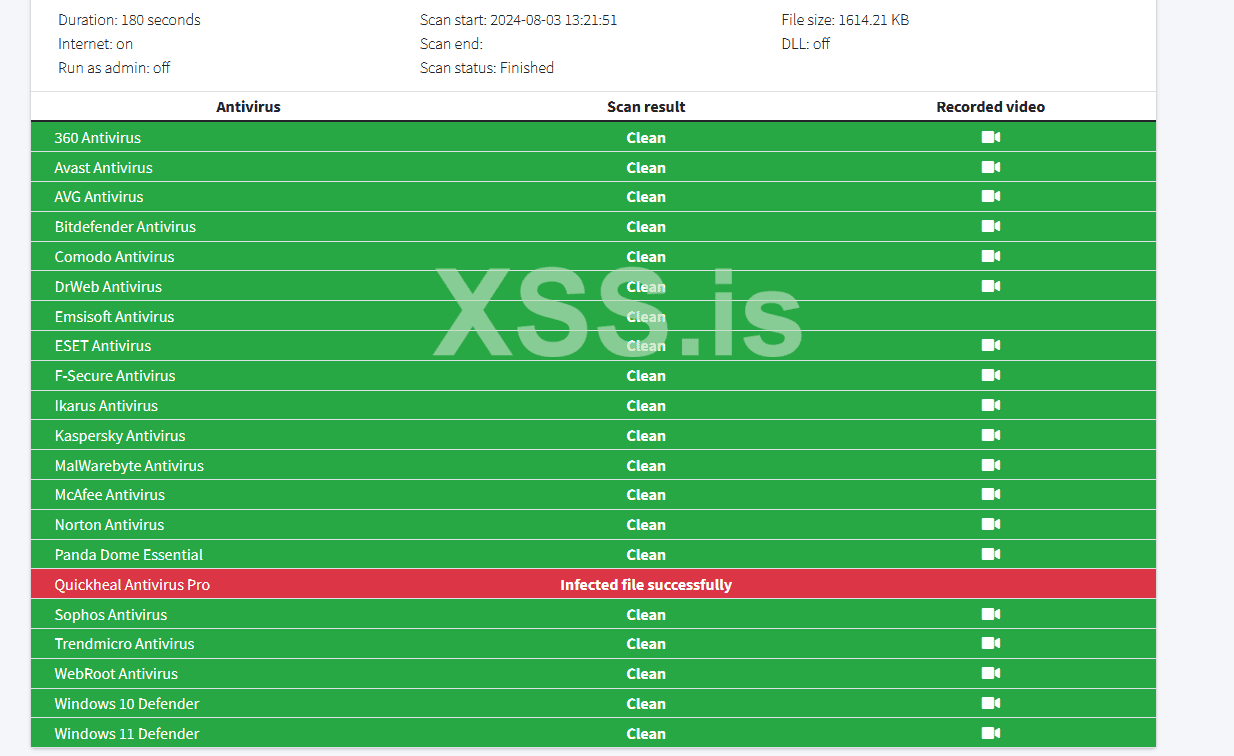This screenshot has width=1234, height=756.
Task: Click the 'Scan end:' label
Action: point(451,44)
